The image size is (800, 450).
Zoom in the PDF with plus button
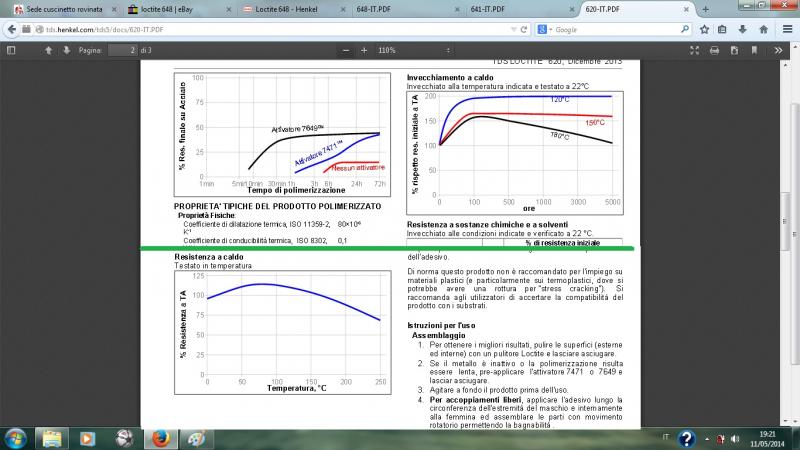coord(364,50)
